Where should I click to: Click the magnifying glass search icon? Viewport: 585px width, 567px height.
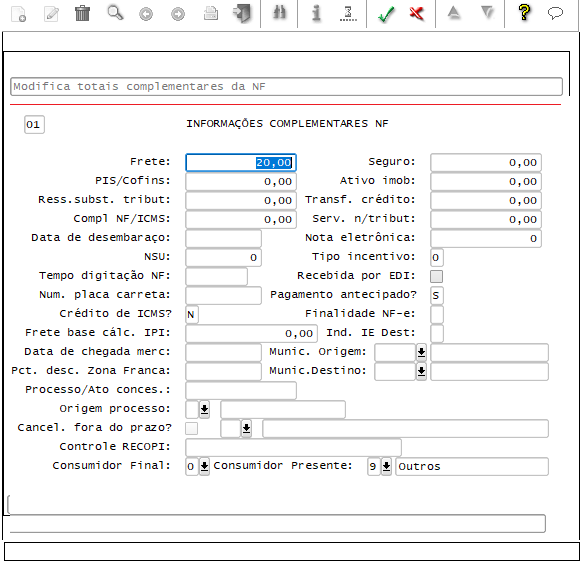coord(115,13)
